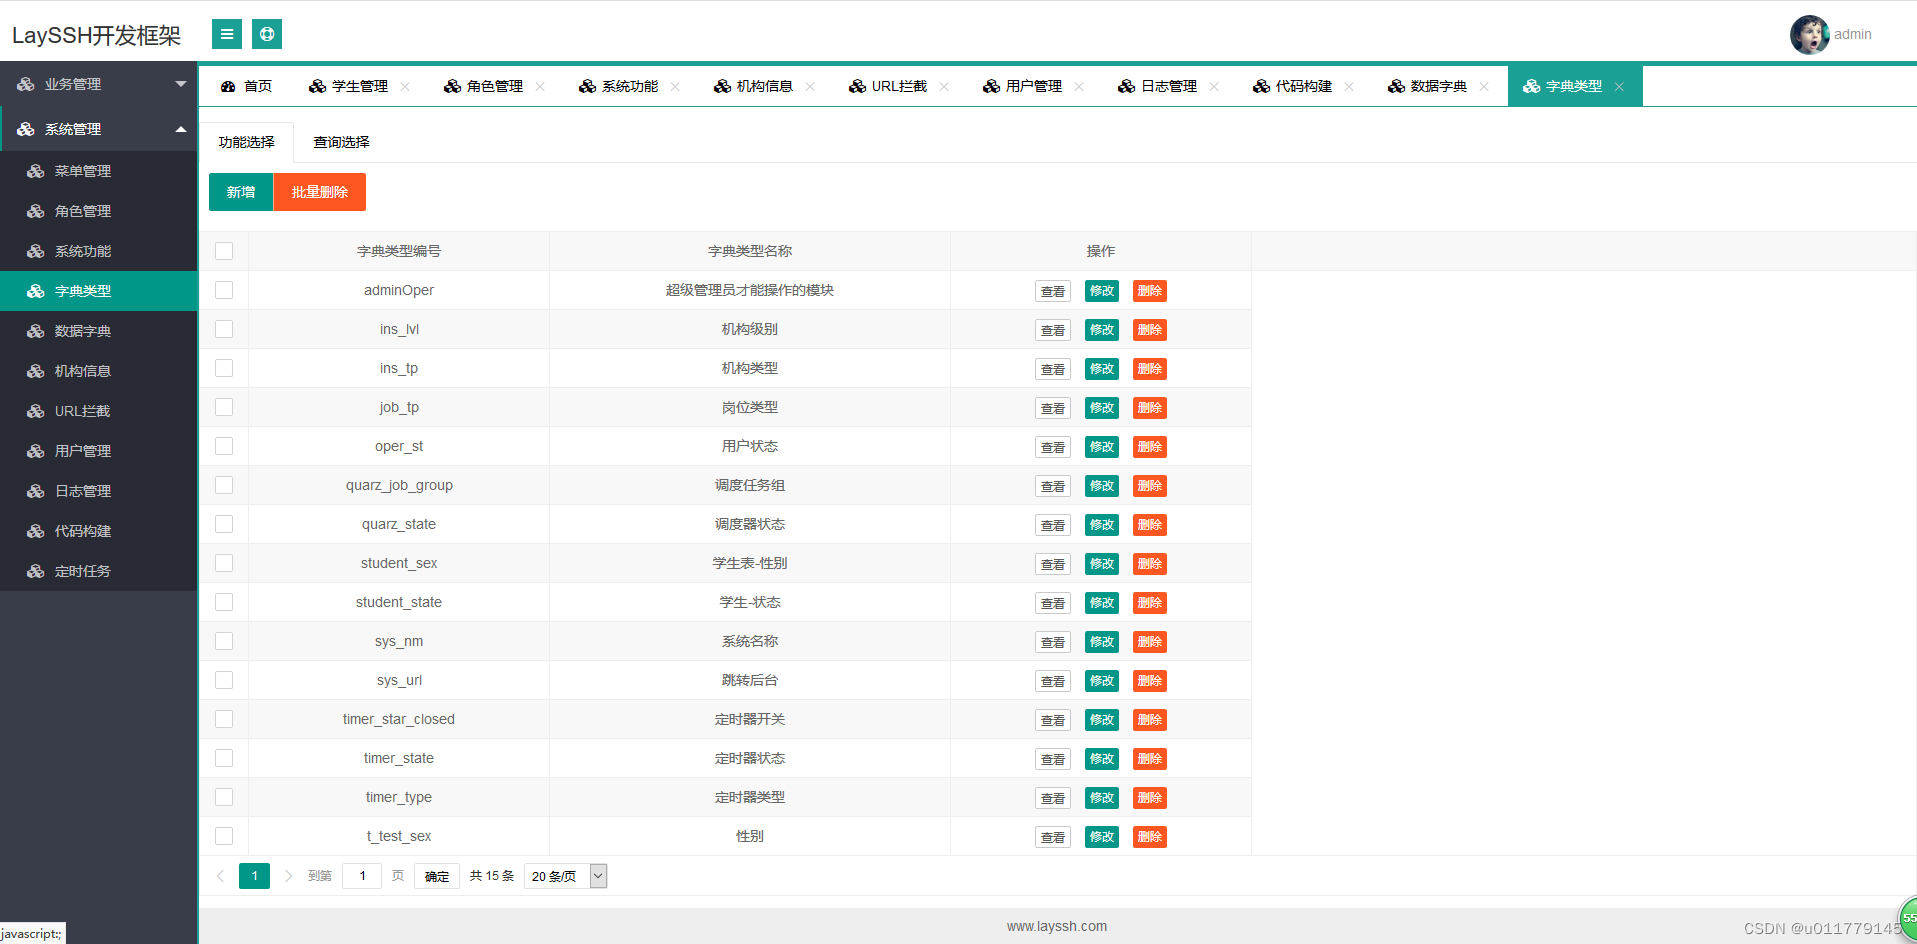1917x944 pixels.
Task: Open 代码构建 from the sidebar
Action: click(81, 530)
